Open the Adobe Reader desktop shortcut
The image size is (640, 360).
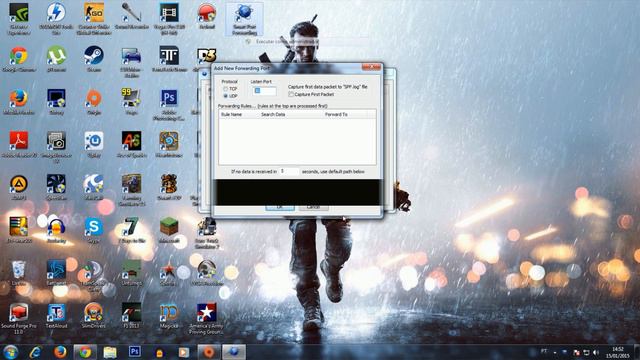point(19,144)
